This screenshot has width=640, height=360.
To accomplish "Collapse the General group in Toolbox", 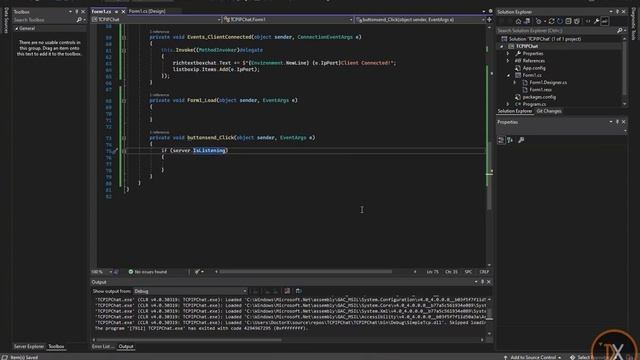I will 17,29.
